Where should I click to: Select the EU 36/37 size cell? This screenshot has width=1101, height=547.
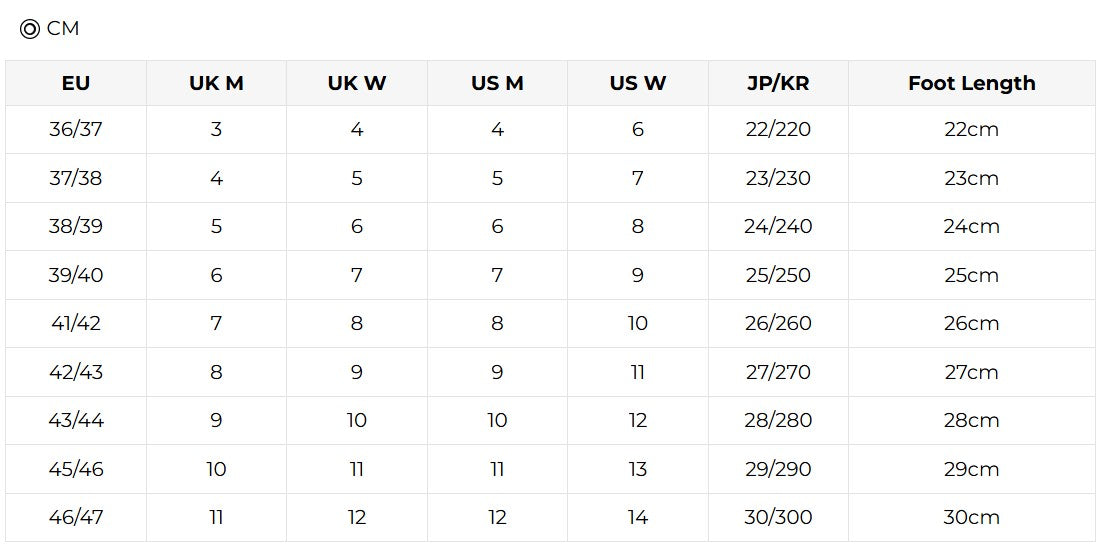point(76,130)
